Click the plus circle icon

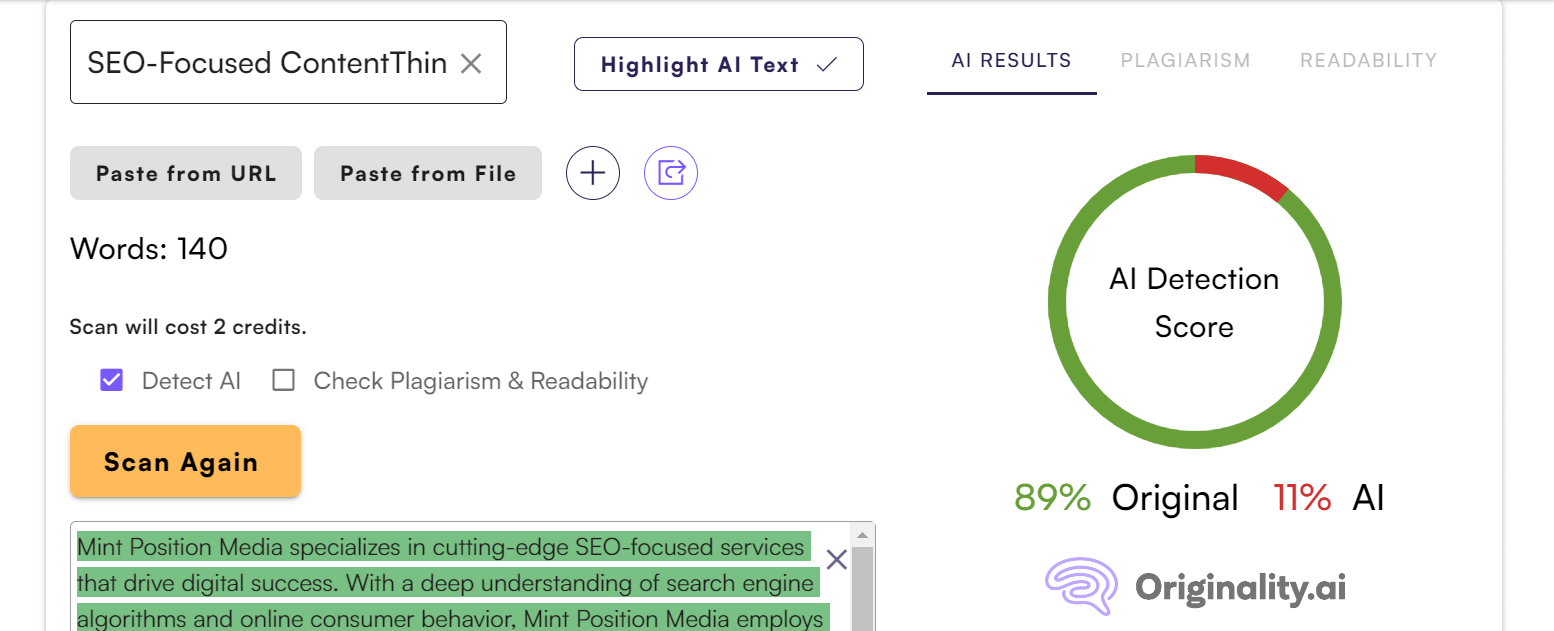coord(593,173)
